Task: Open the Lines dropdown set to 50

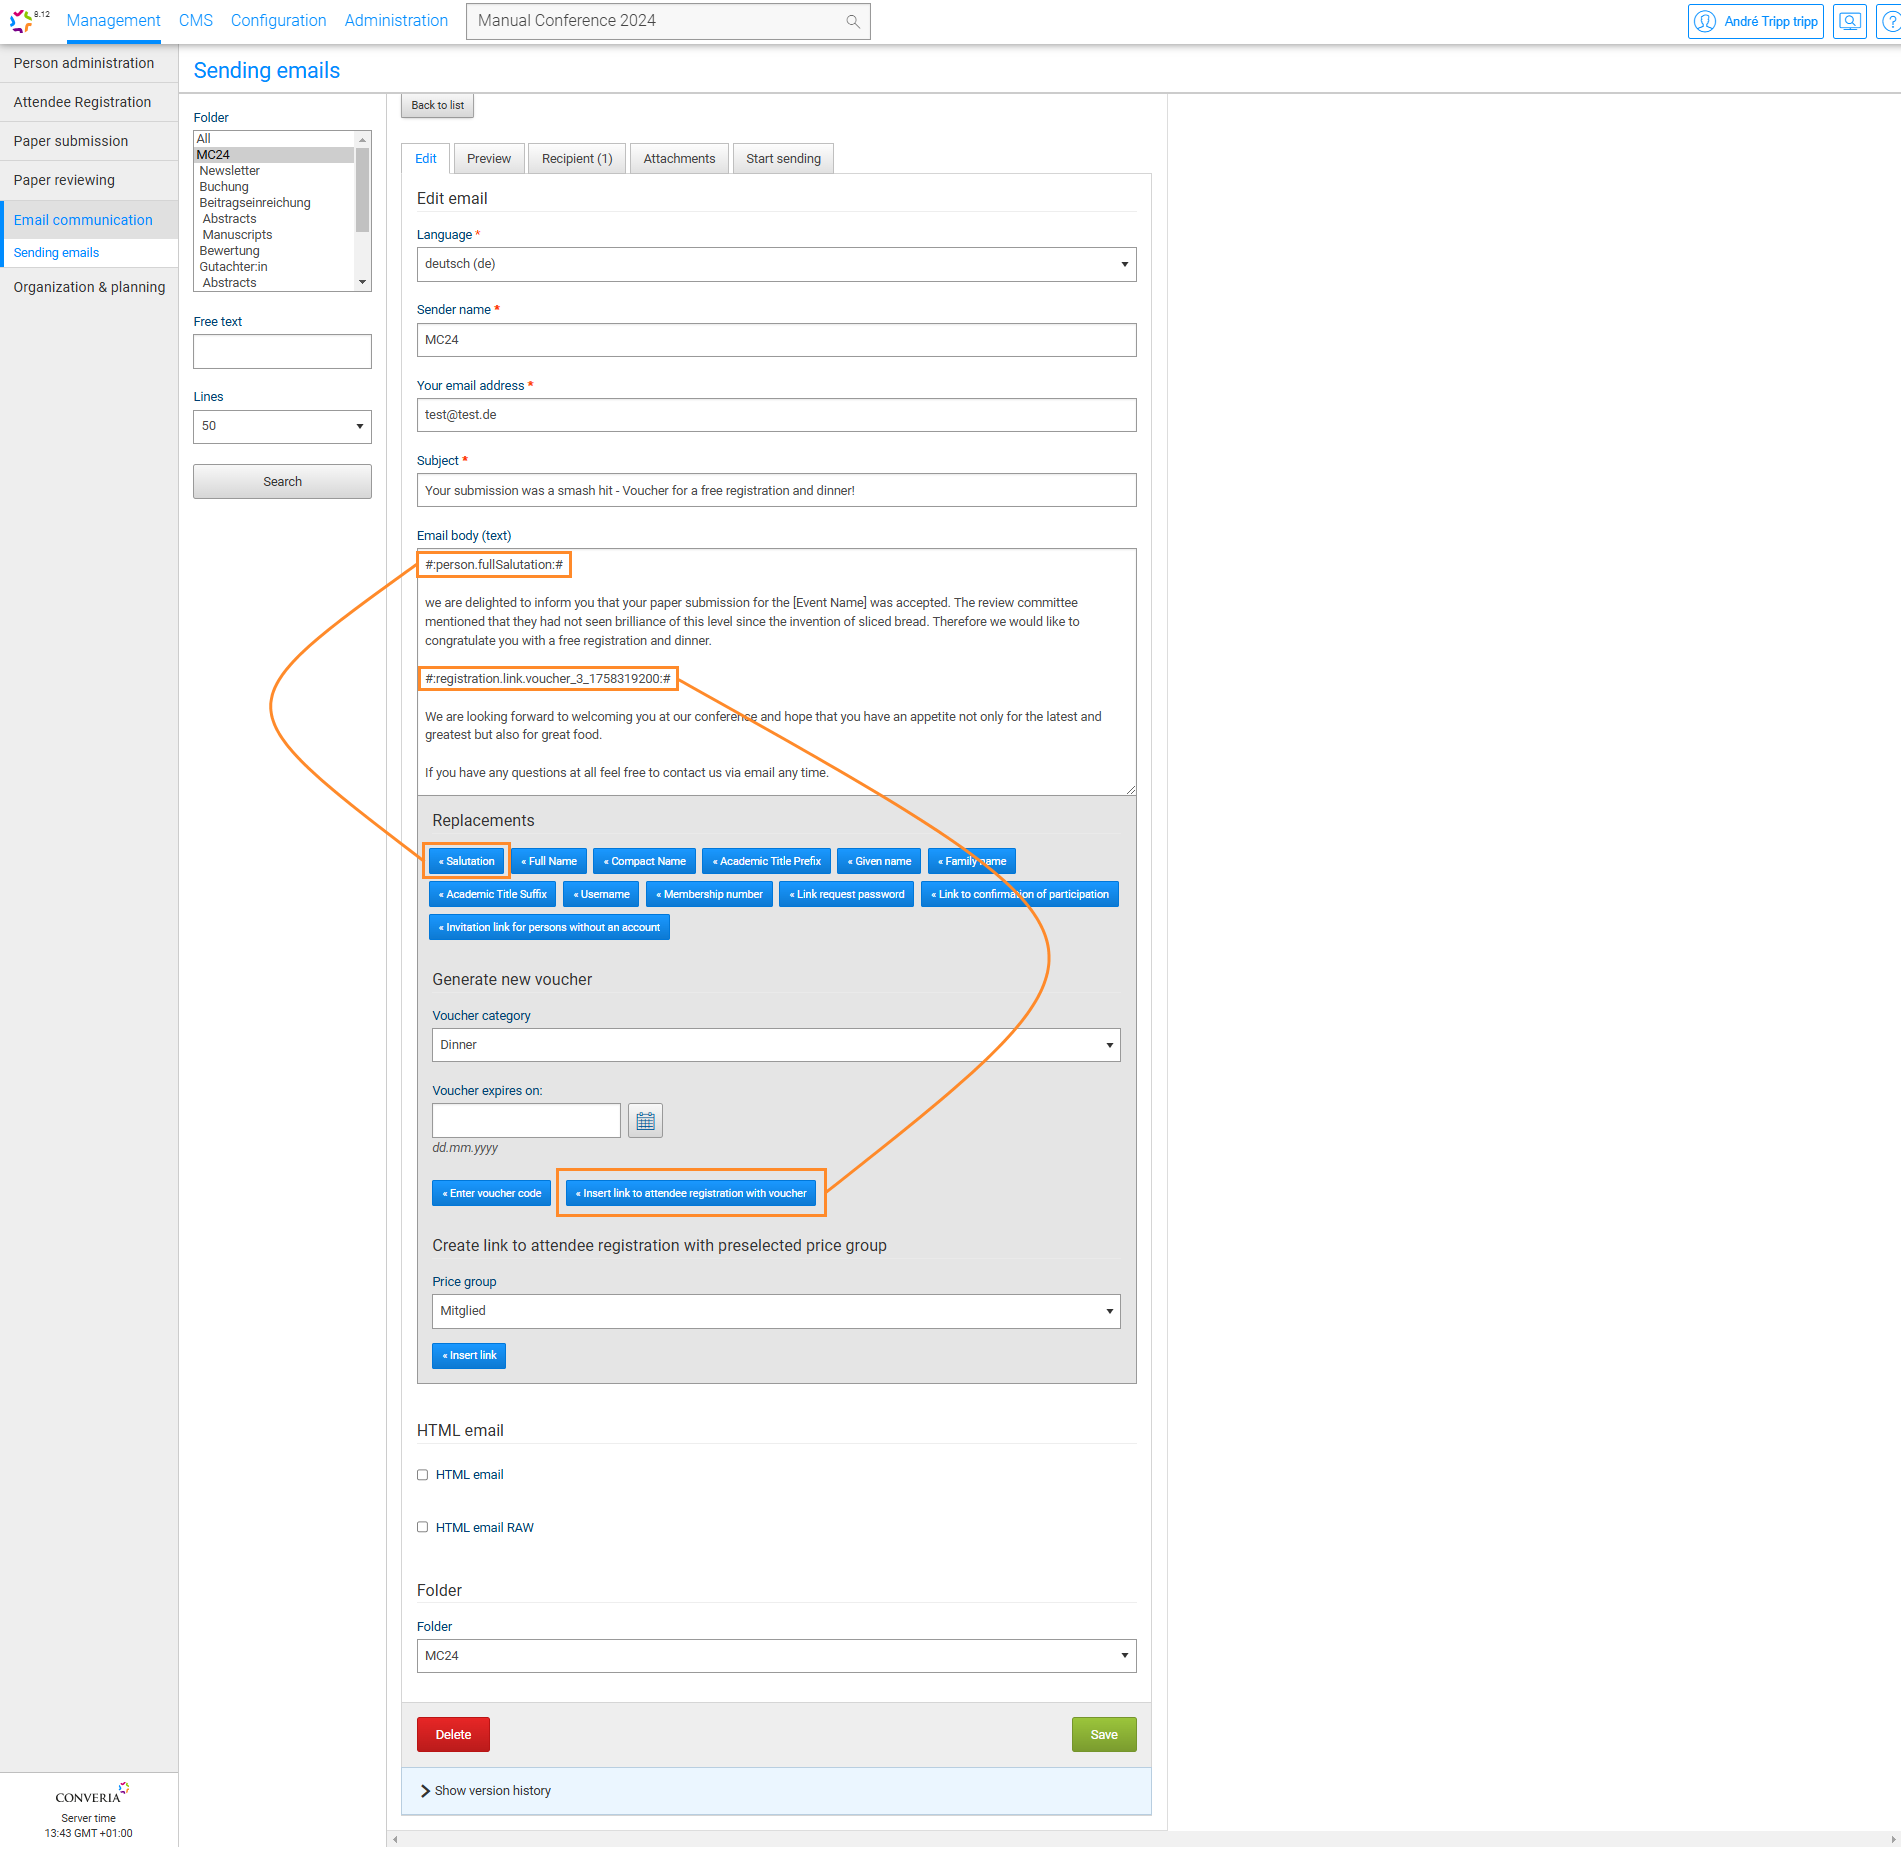Action: click(281, 426)
